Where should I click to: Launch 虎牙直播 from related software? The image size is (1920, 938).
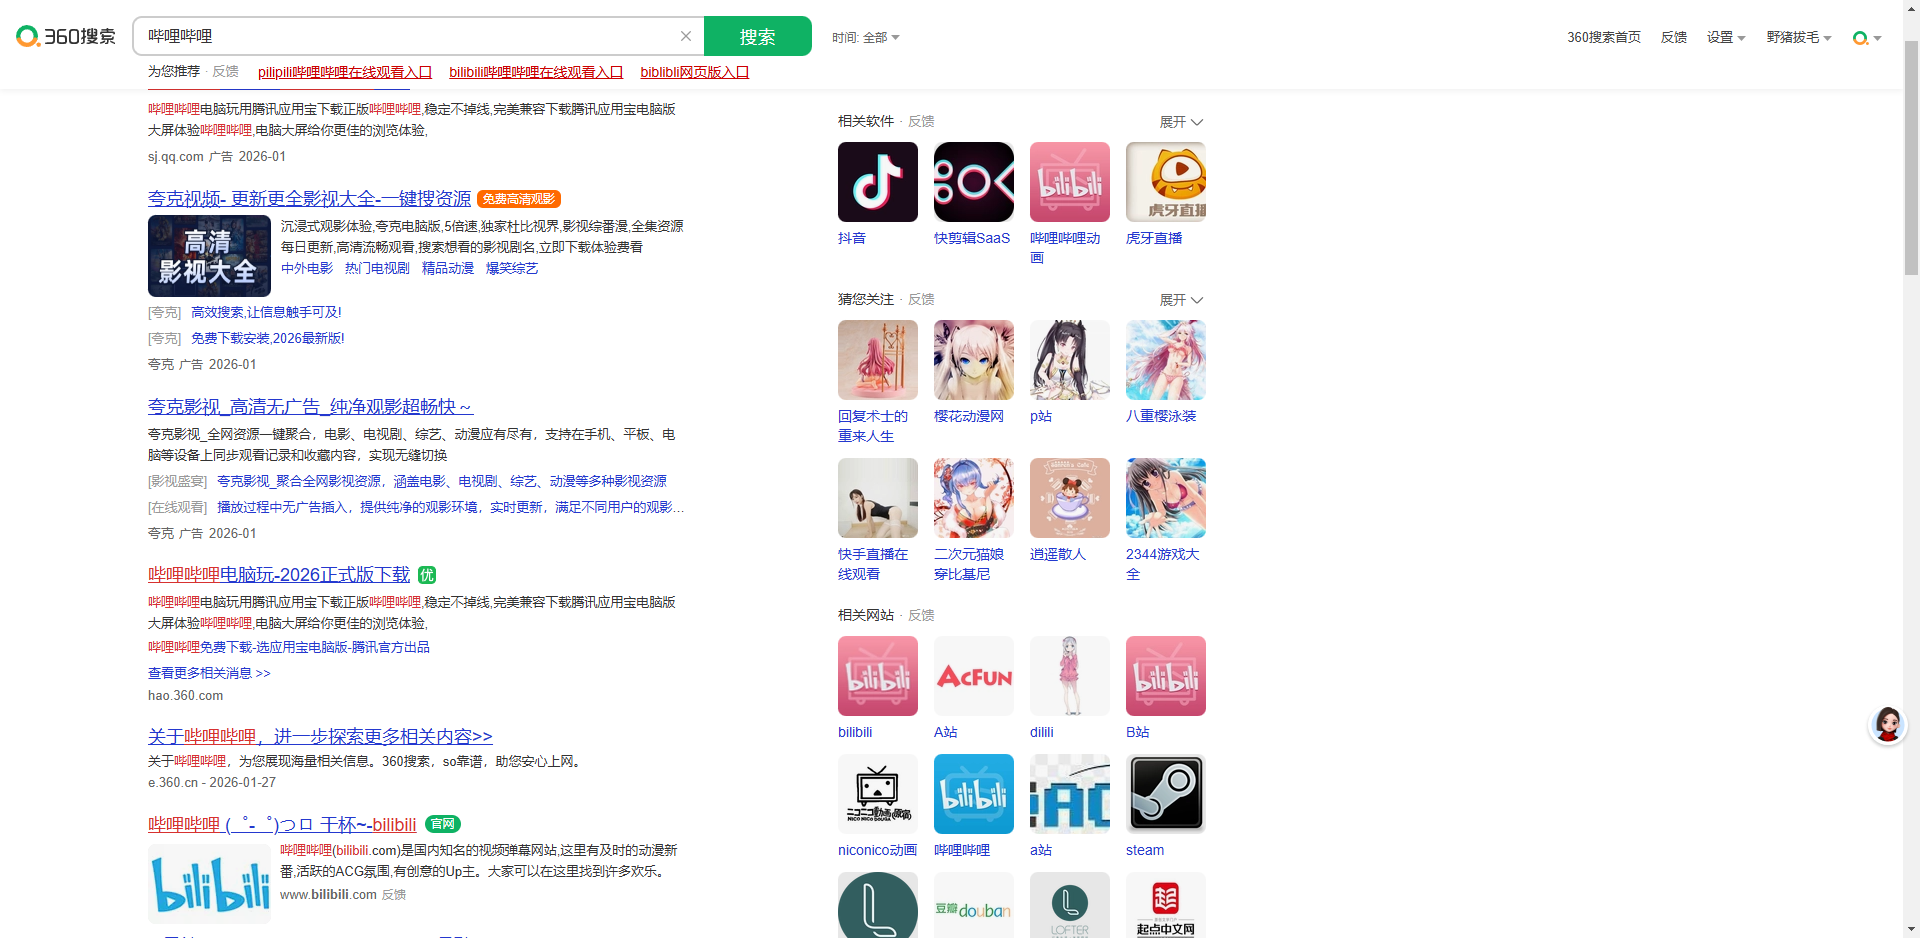point(1165,182)
